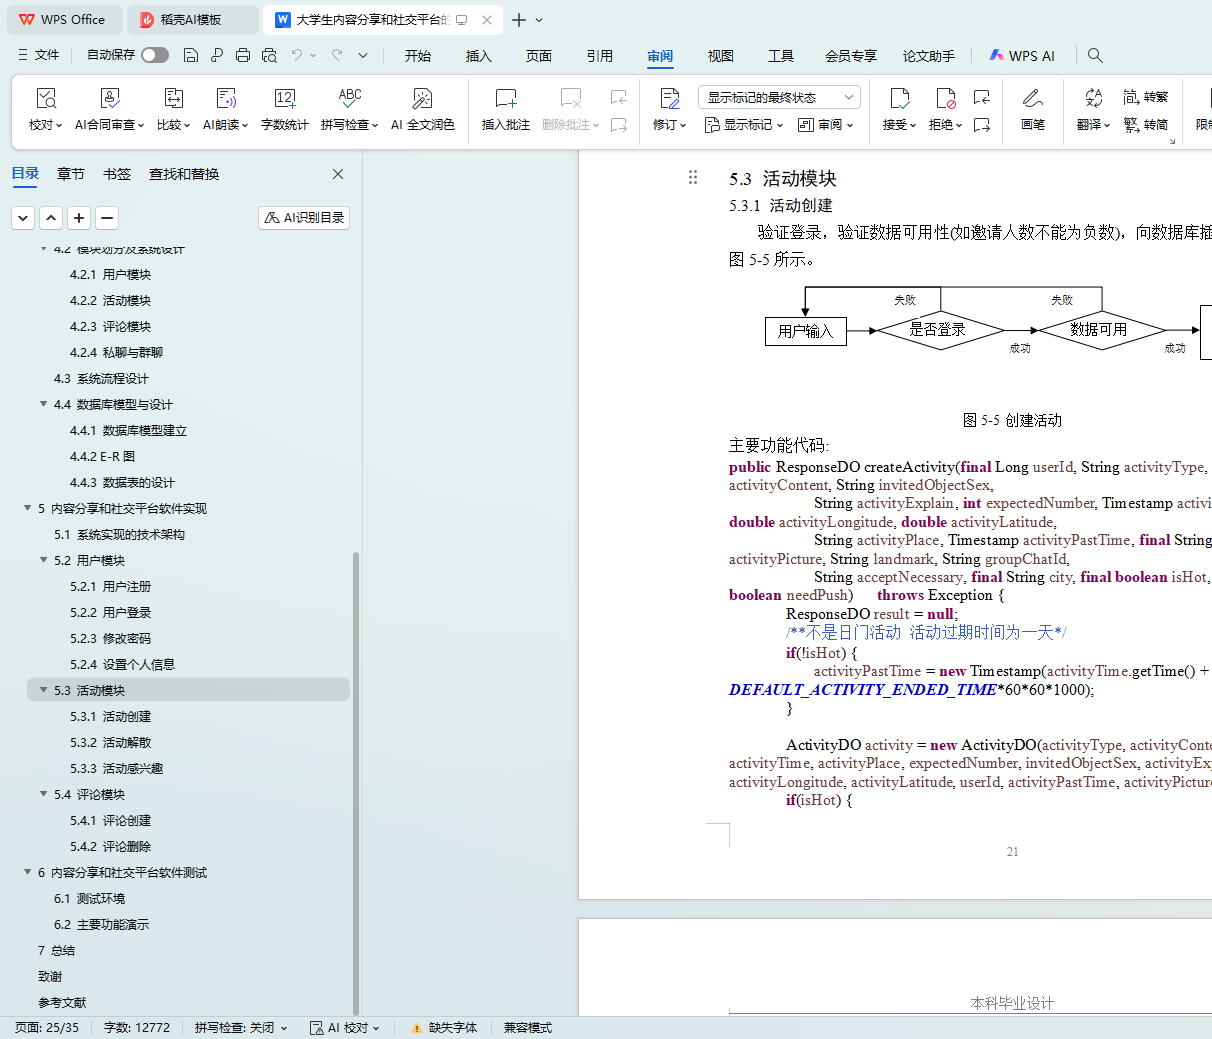Click the 转繁 convert to traditional icon
Screen dimensions: 1212x1039
click(1145, 97)
